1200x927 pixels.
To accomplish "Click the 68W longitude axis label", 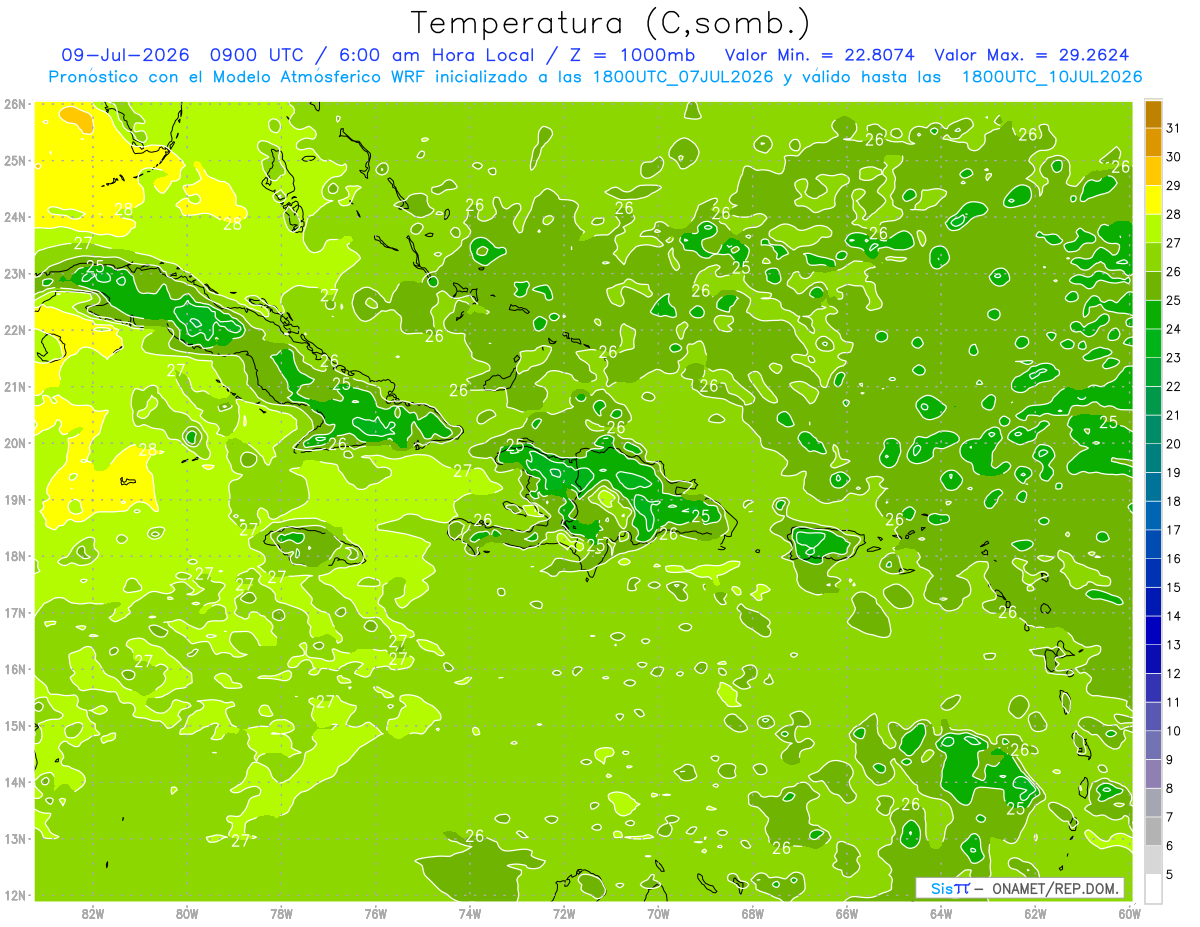I will click(752, 913).
